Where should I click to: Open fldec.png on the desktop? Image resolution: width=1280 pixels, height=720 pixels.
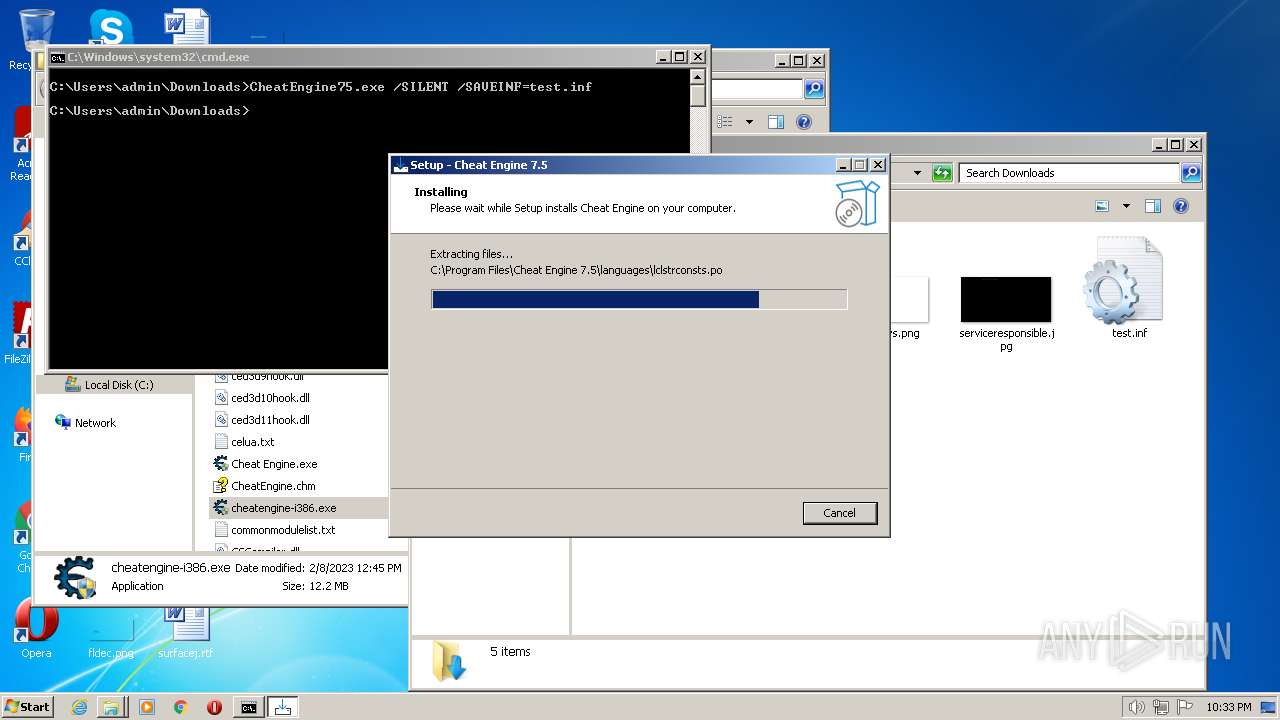pos(110,637)
